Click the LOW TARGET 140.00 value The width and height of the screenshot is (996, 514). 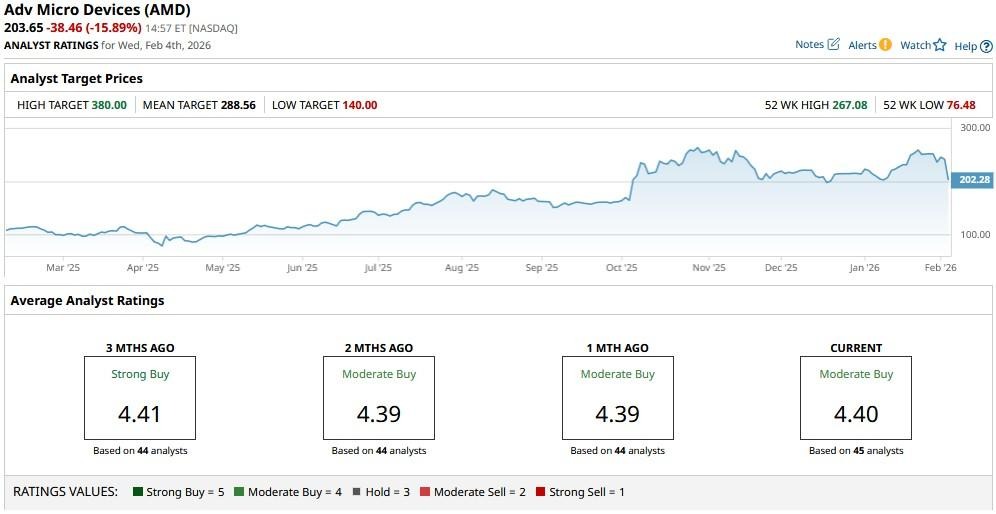pyautogui.click(x=360, y=105)
